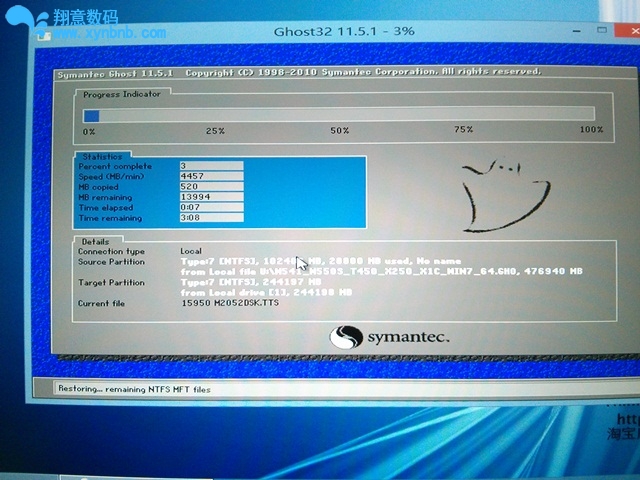Click the 0% progress marker
This screenshot has height=480, width=640.
pos(89,132)
